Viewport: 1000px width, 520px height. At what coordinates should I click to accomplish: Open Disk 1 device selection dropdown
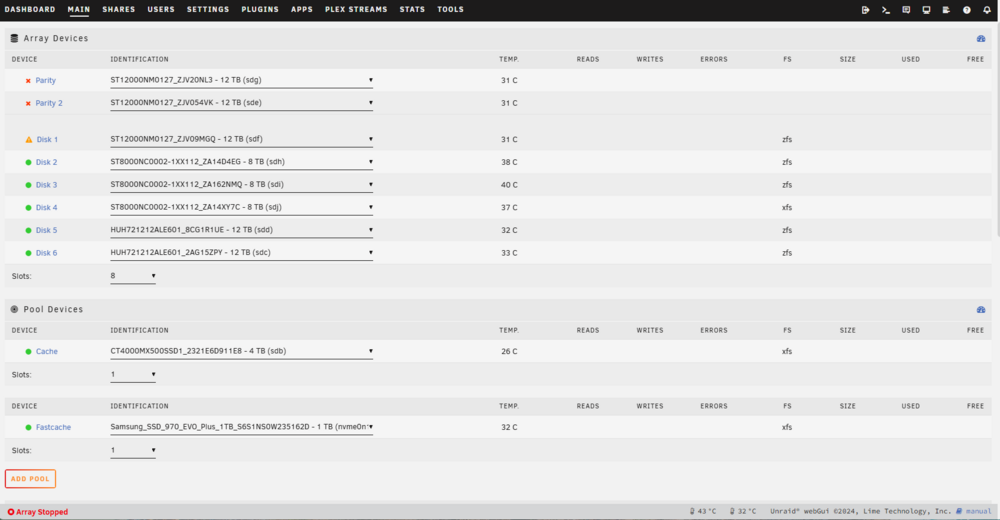pyautogui.click(x=242, y=139)
